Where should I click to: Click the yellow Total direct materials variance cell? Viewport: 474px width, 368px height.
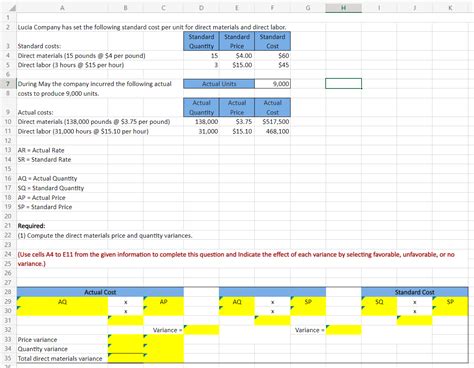pyautogui.click(x=126, y=358)
